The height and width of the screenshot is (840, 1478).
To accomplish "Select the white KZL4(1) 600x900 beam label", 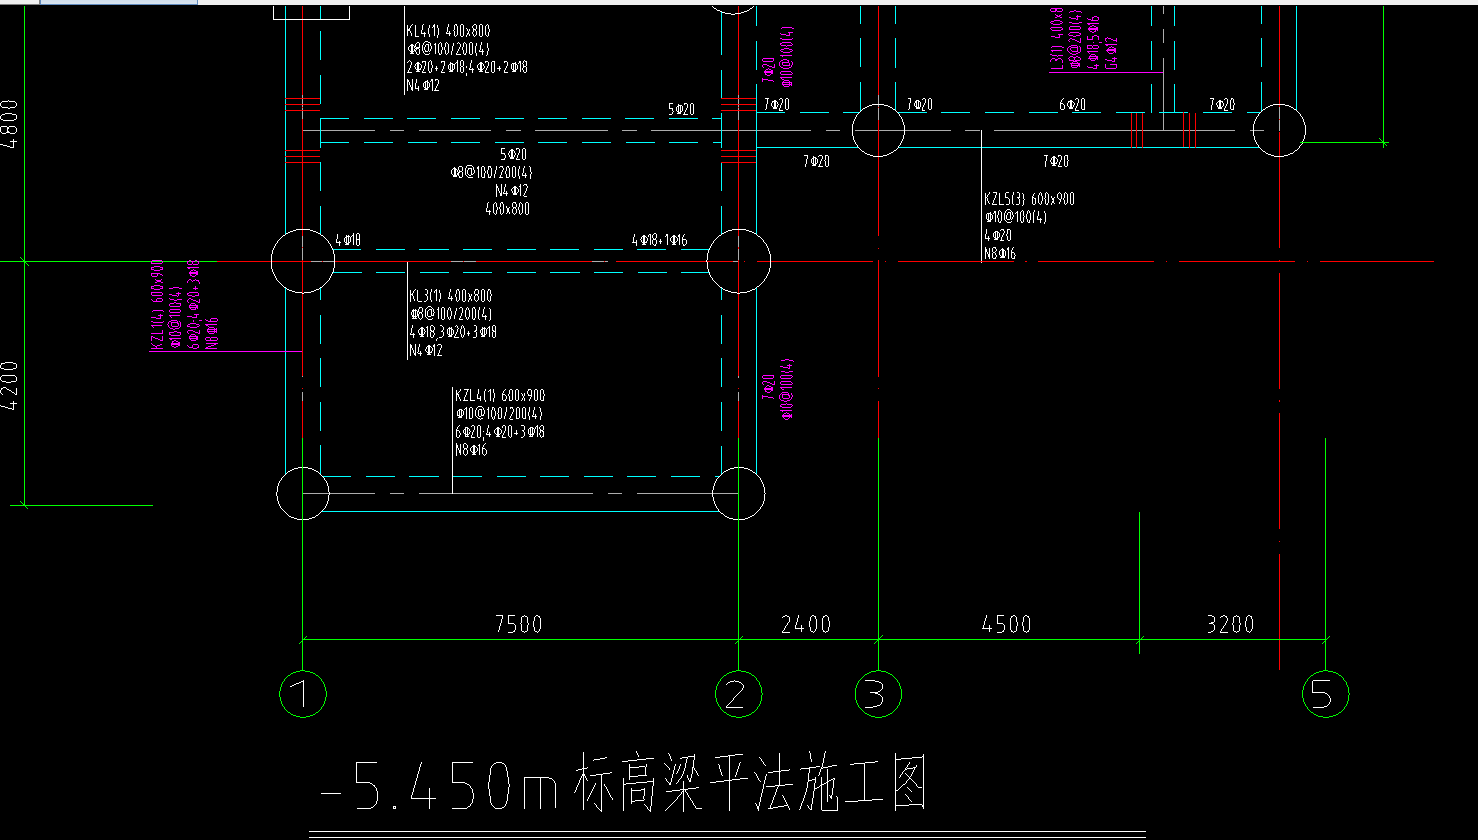I will 500,396.
